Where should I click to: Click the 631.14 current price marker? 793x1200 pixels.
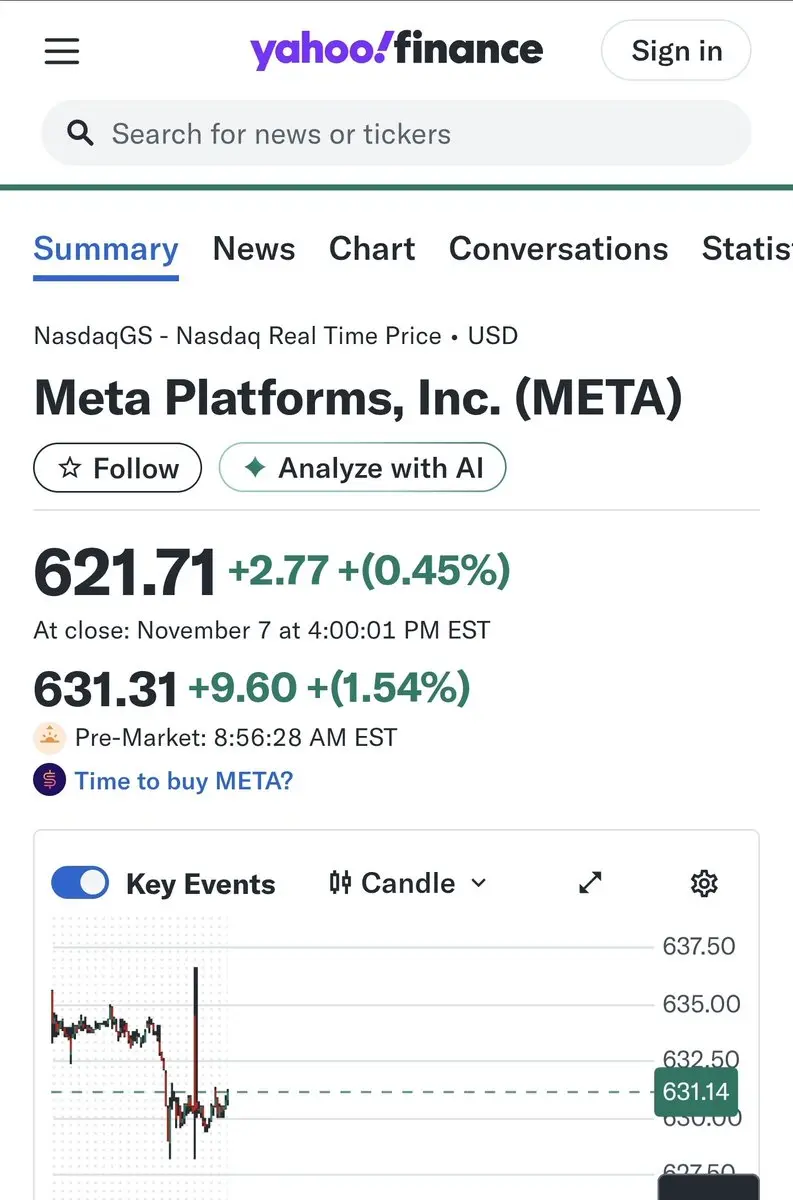[x=696, y=1091]
